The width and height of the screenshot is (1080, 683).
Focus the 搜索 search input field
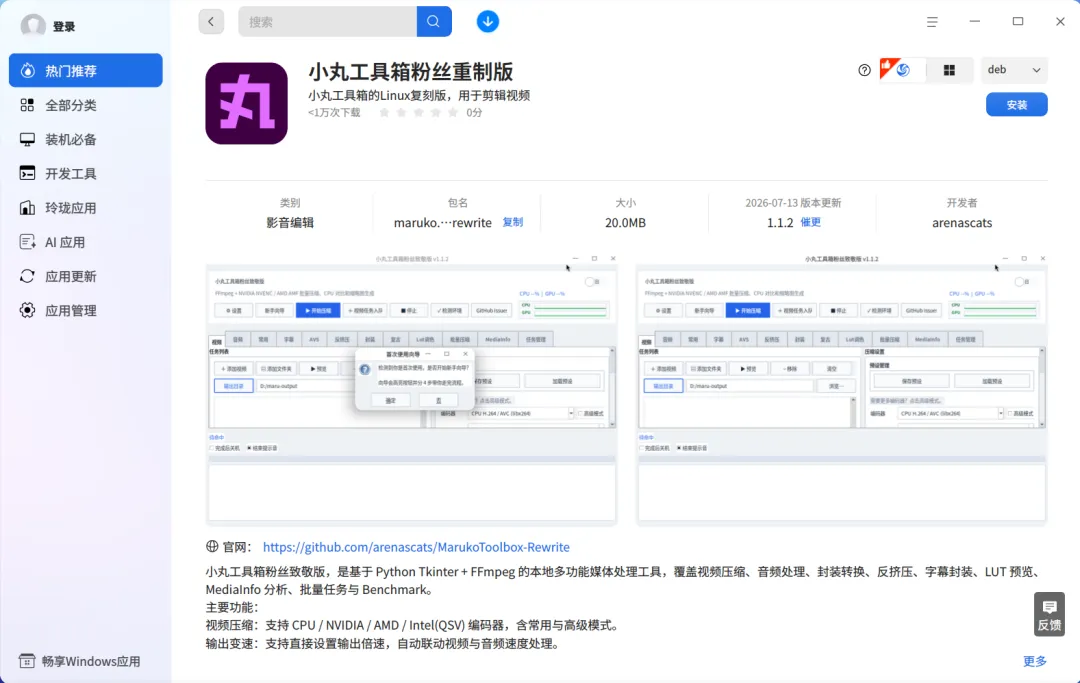[328, 21]
